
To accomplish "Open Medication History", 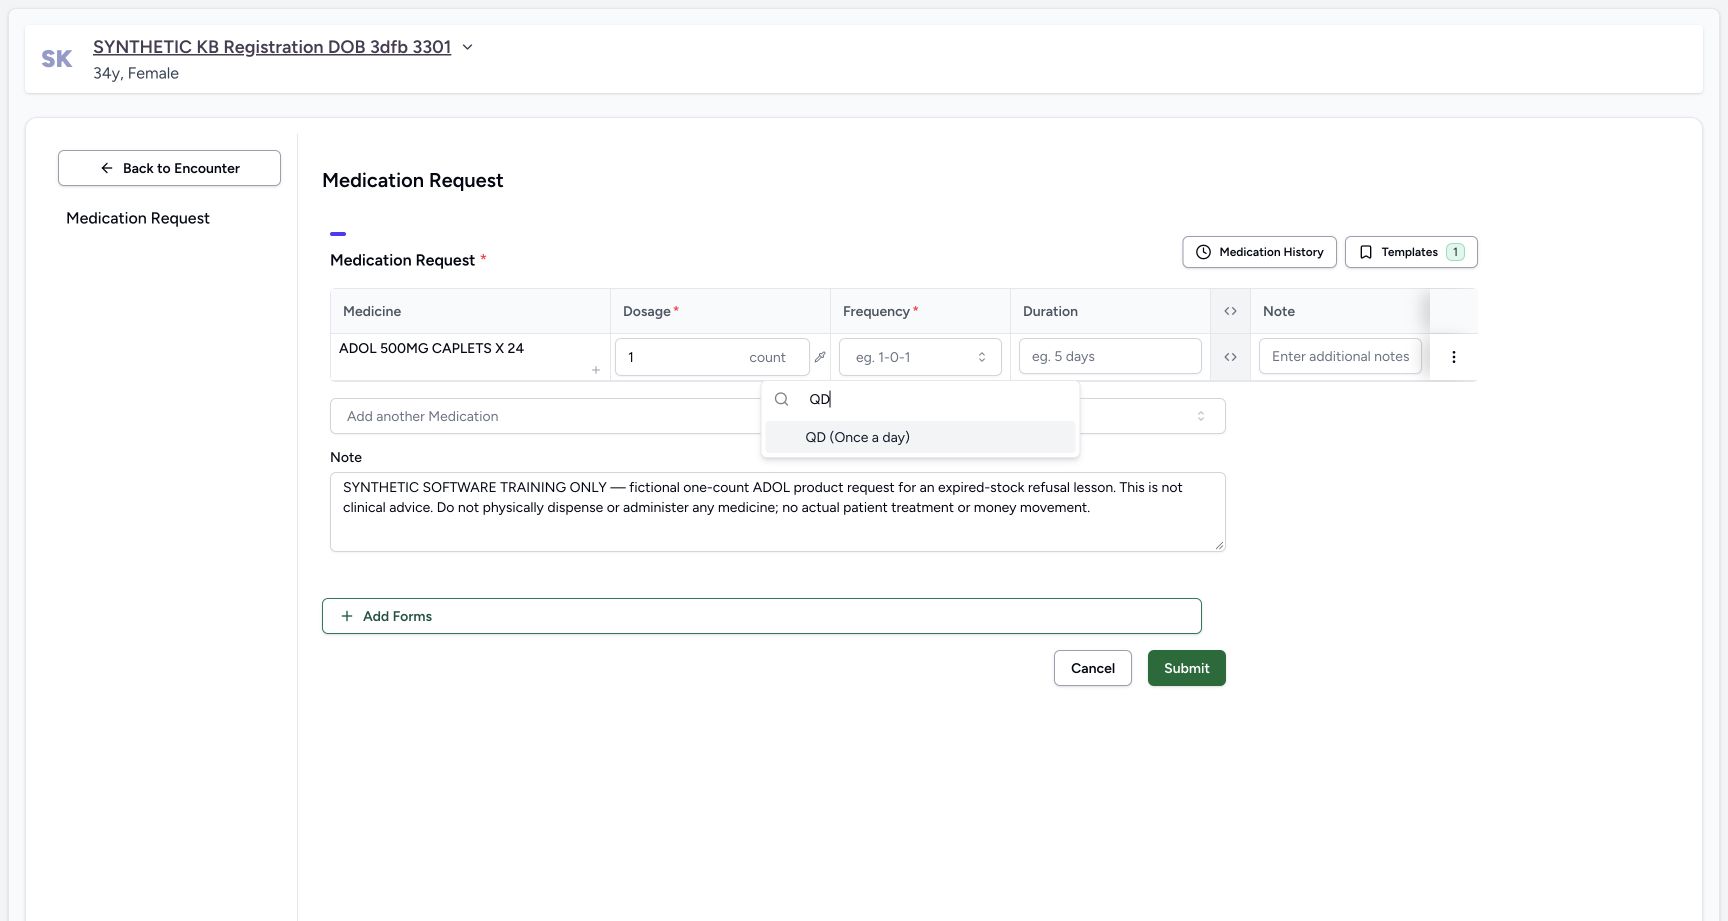I will [x=1259, y=252].
